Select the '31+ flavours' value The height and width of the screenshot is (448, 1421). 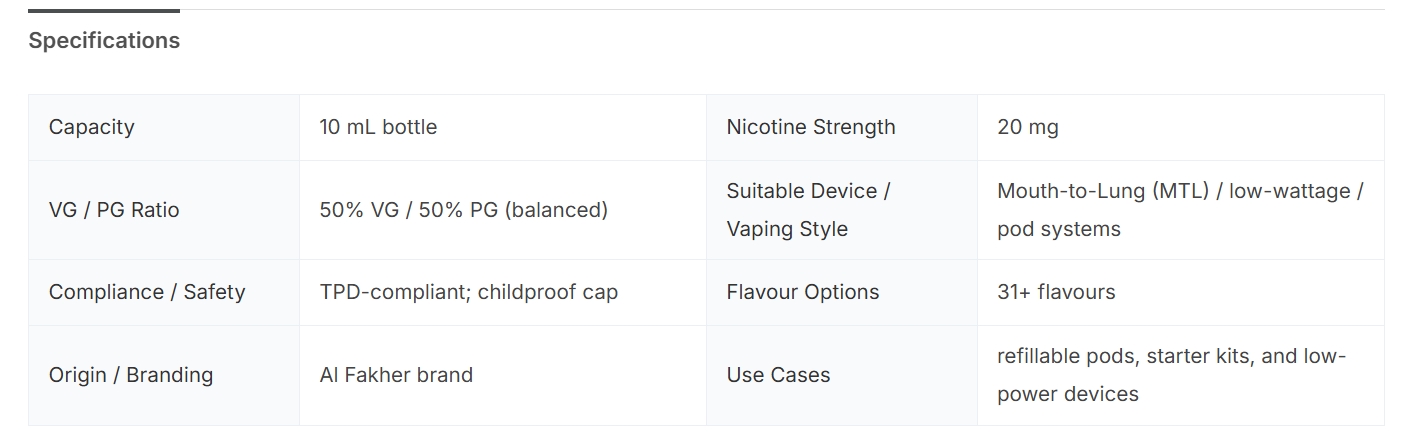point(1055,292)
